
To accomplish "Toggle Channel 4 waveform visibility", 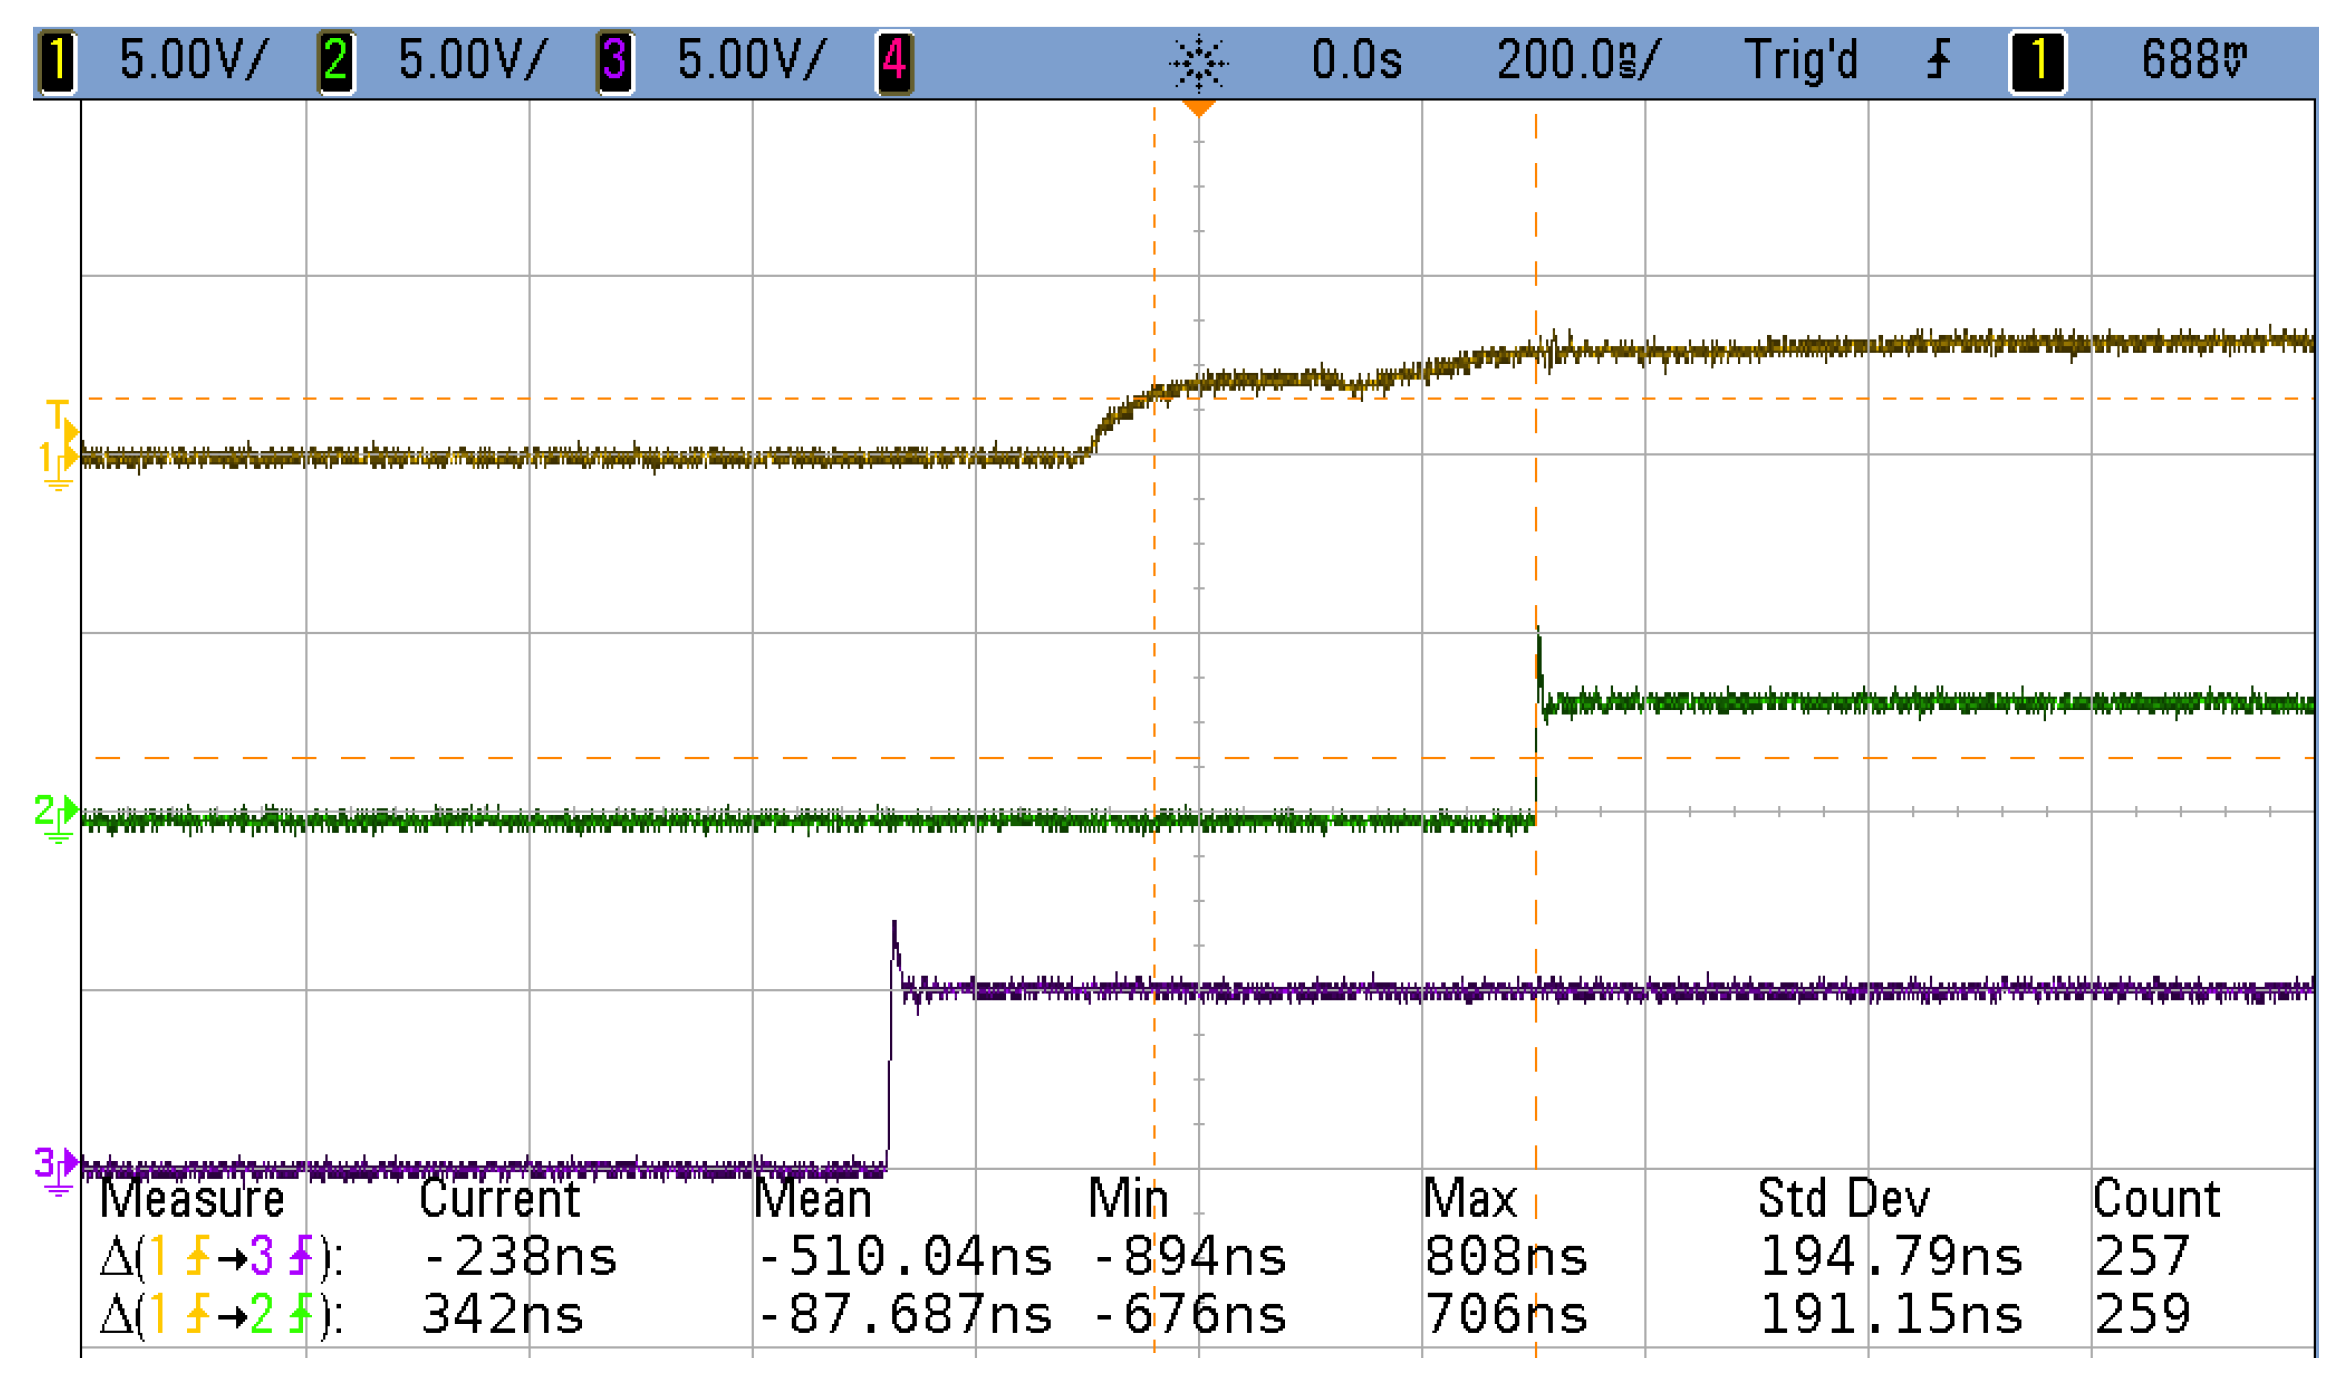I will [897, 60].
